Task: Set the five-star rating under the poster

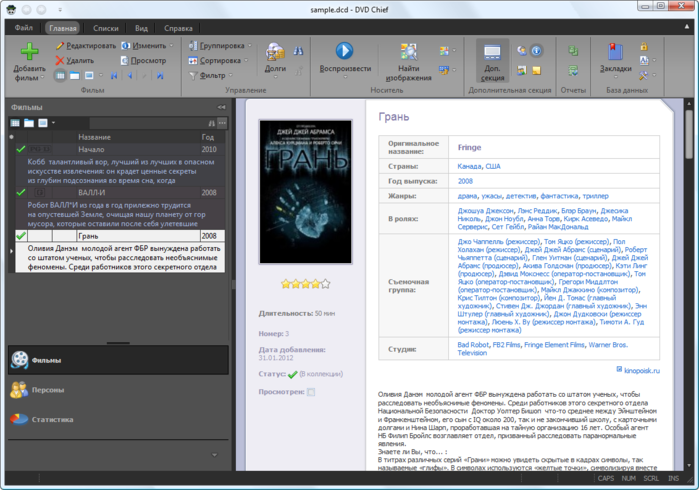Action: pyautogui.click(x=325, y=284)
